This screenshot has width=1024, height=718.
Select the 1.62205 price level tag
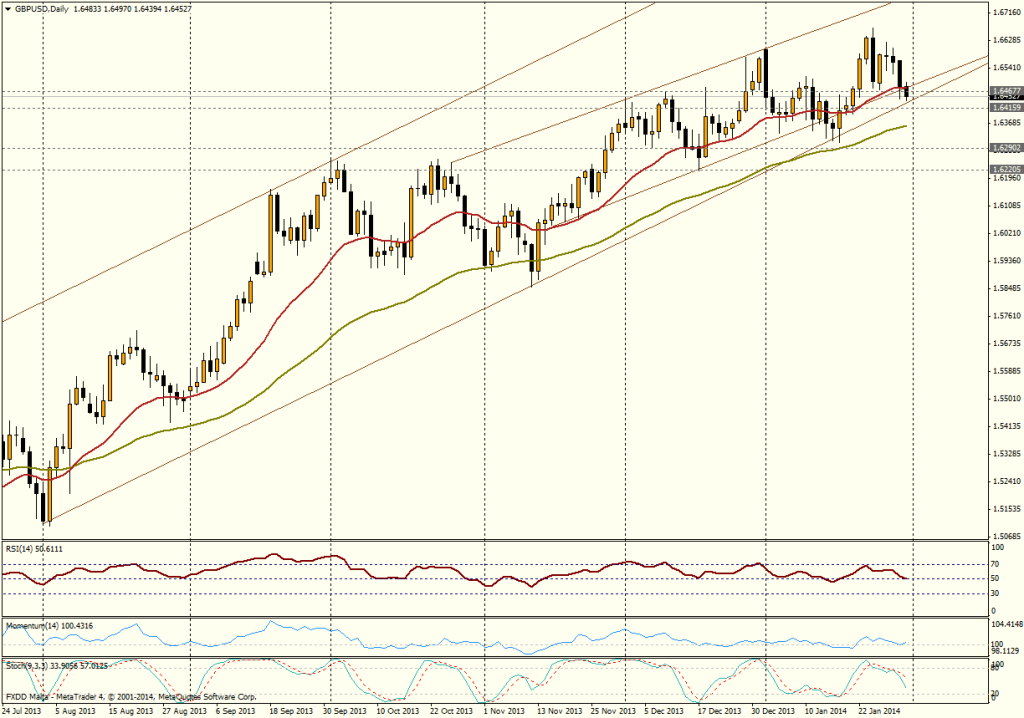[x=1005, y=170]
